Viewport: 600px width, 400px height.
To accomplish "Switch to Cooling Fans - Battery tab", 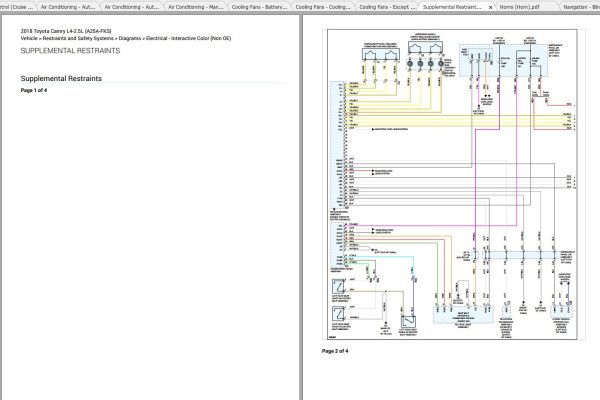I will 258,6.
